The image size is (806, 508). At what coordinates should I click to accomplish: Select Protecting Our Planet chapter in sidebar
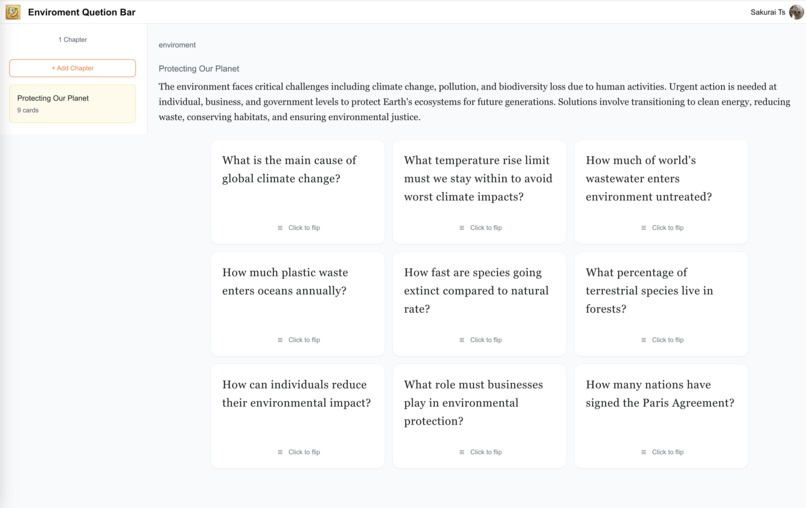point(72,104)
